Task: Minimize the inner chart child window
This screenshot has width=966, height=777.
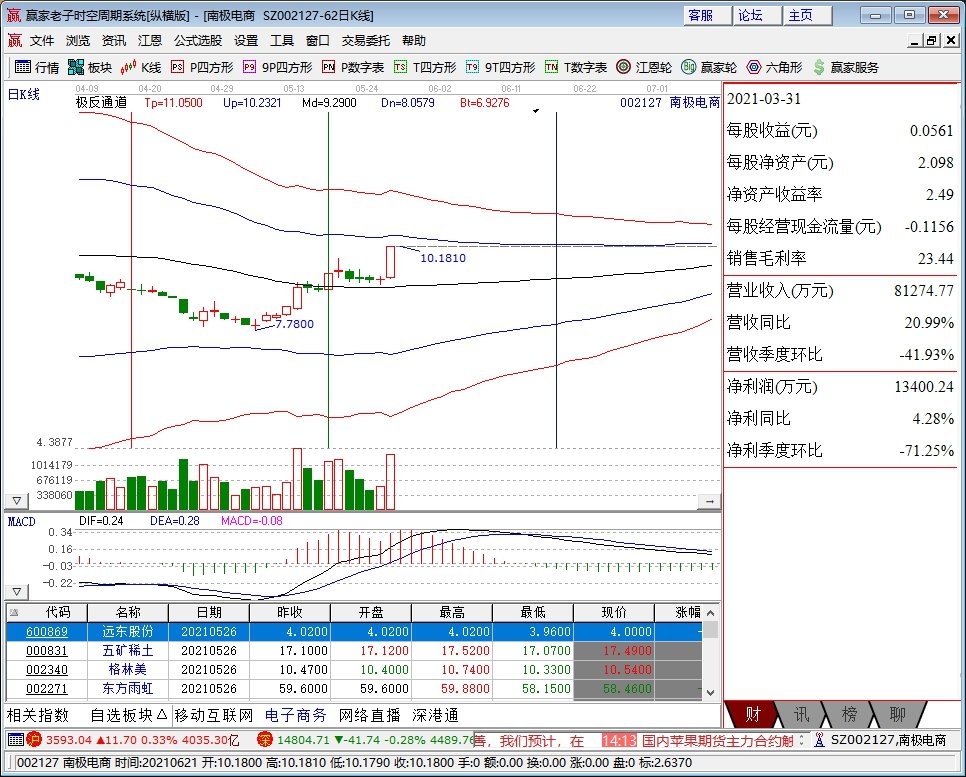Action: pos(914,41)
